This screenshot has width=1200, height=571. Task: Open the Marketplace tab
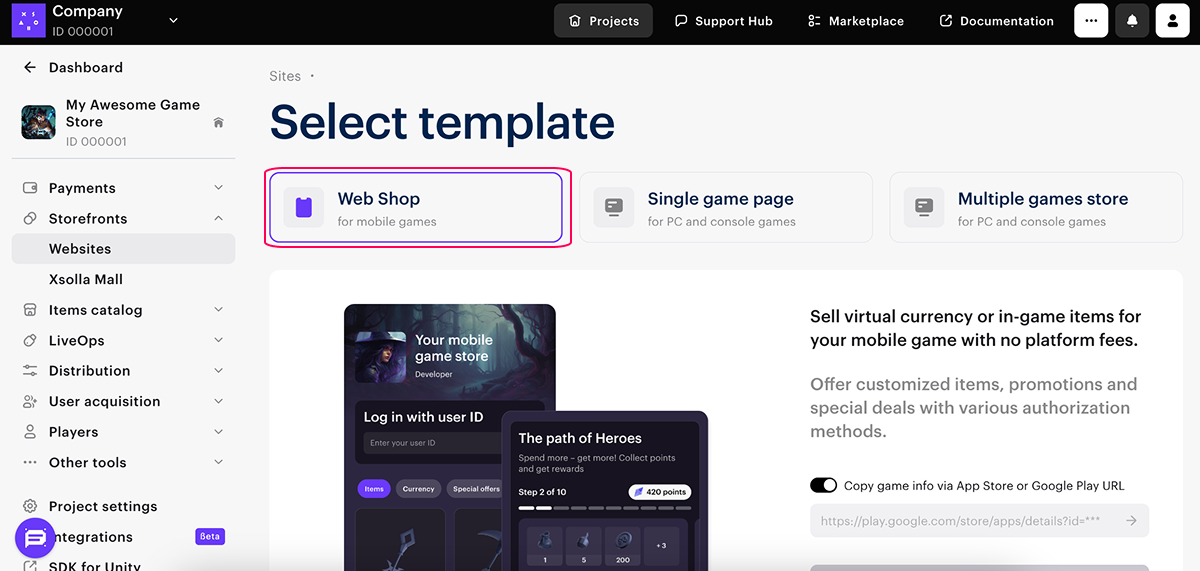point(855,21)
